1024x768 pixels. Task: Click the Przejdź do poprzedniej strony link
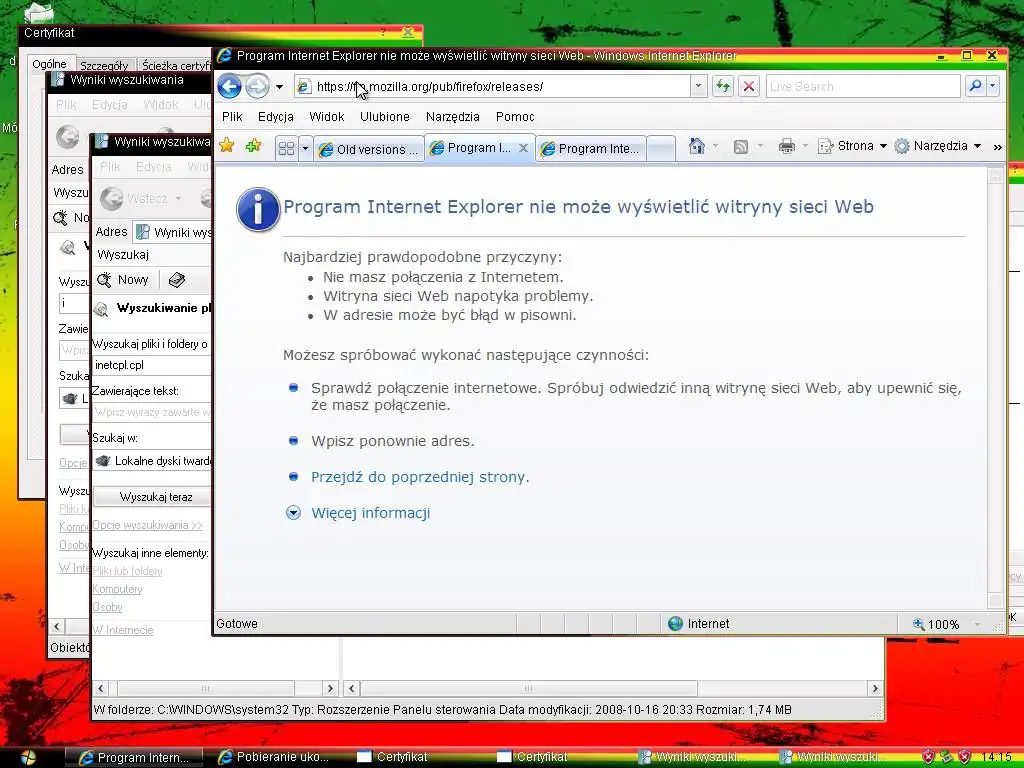420,477
